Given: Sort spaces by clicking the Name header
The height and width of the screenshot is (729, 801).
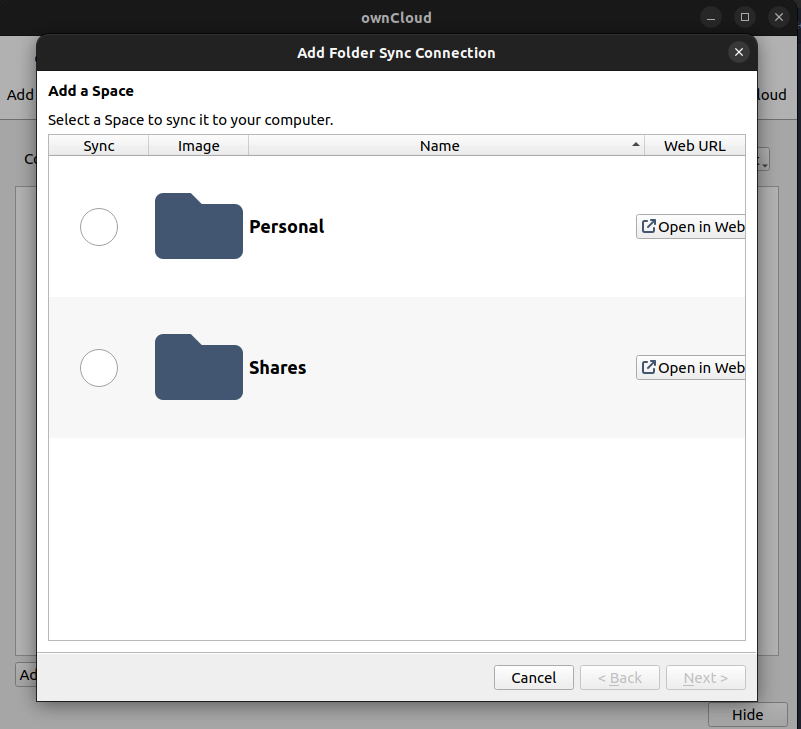Looking at the screenshot, I should (440, 145).
